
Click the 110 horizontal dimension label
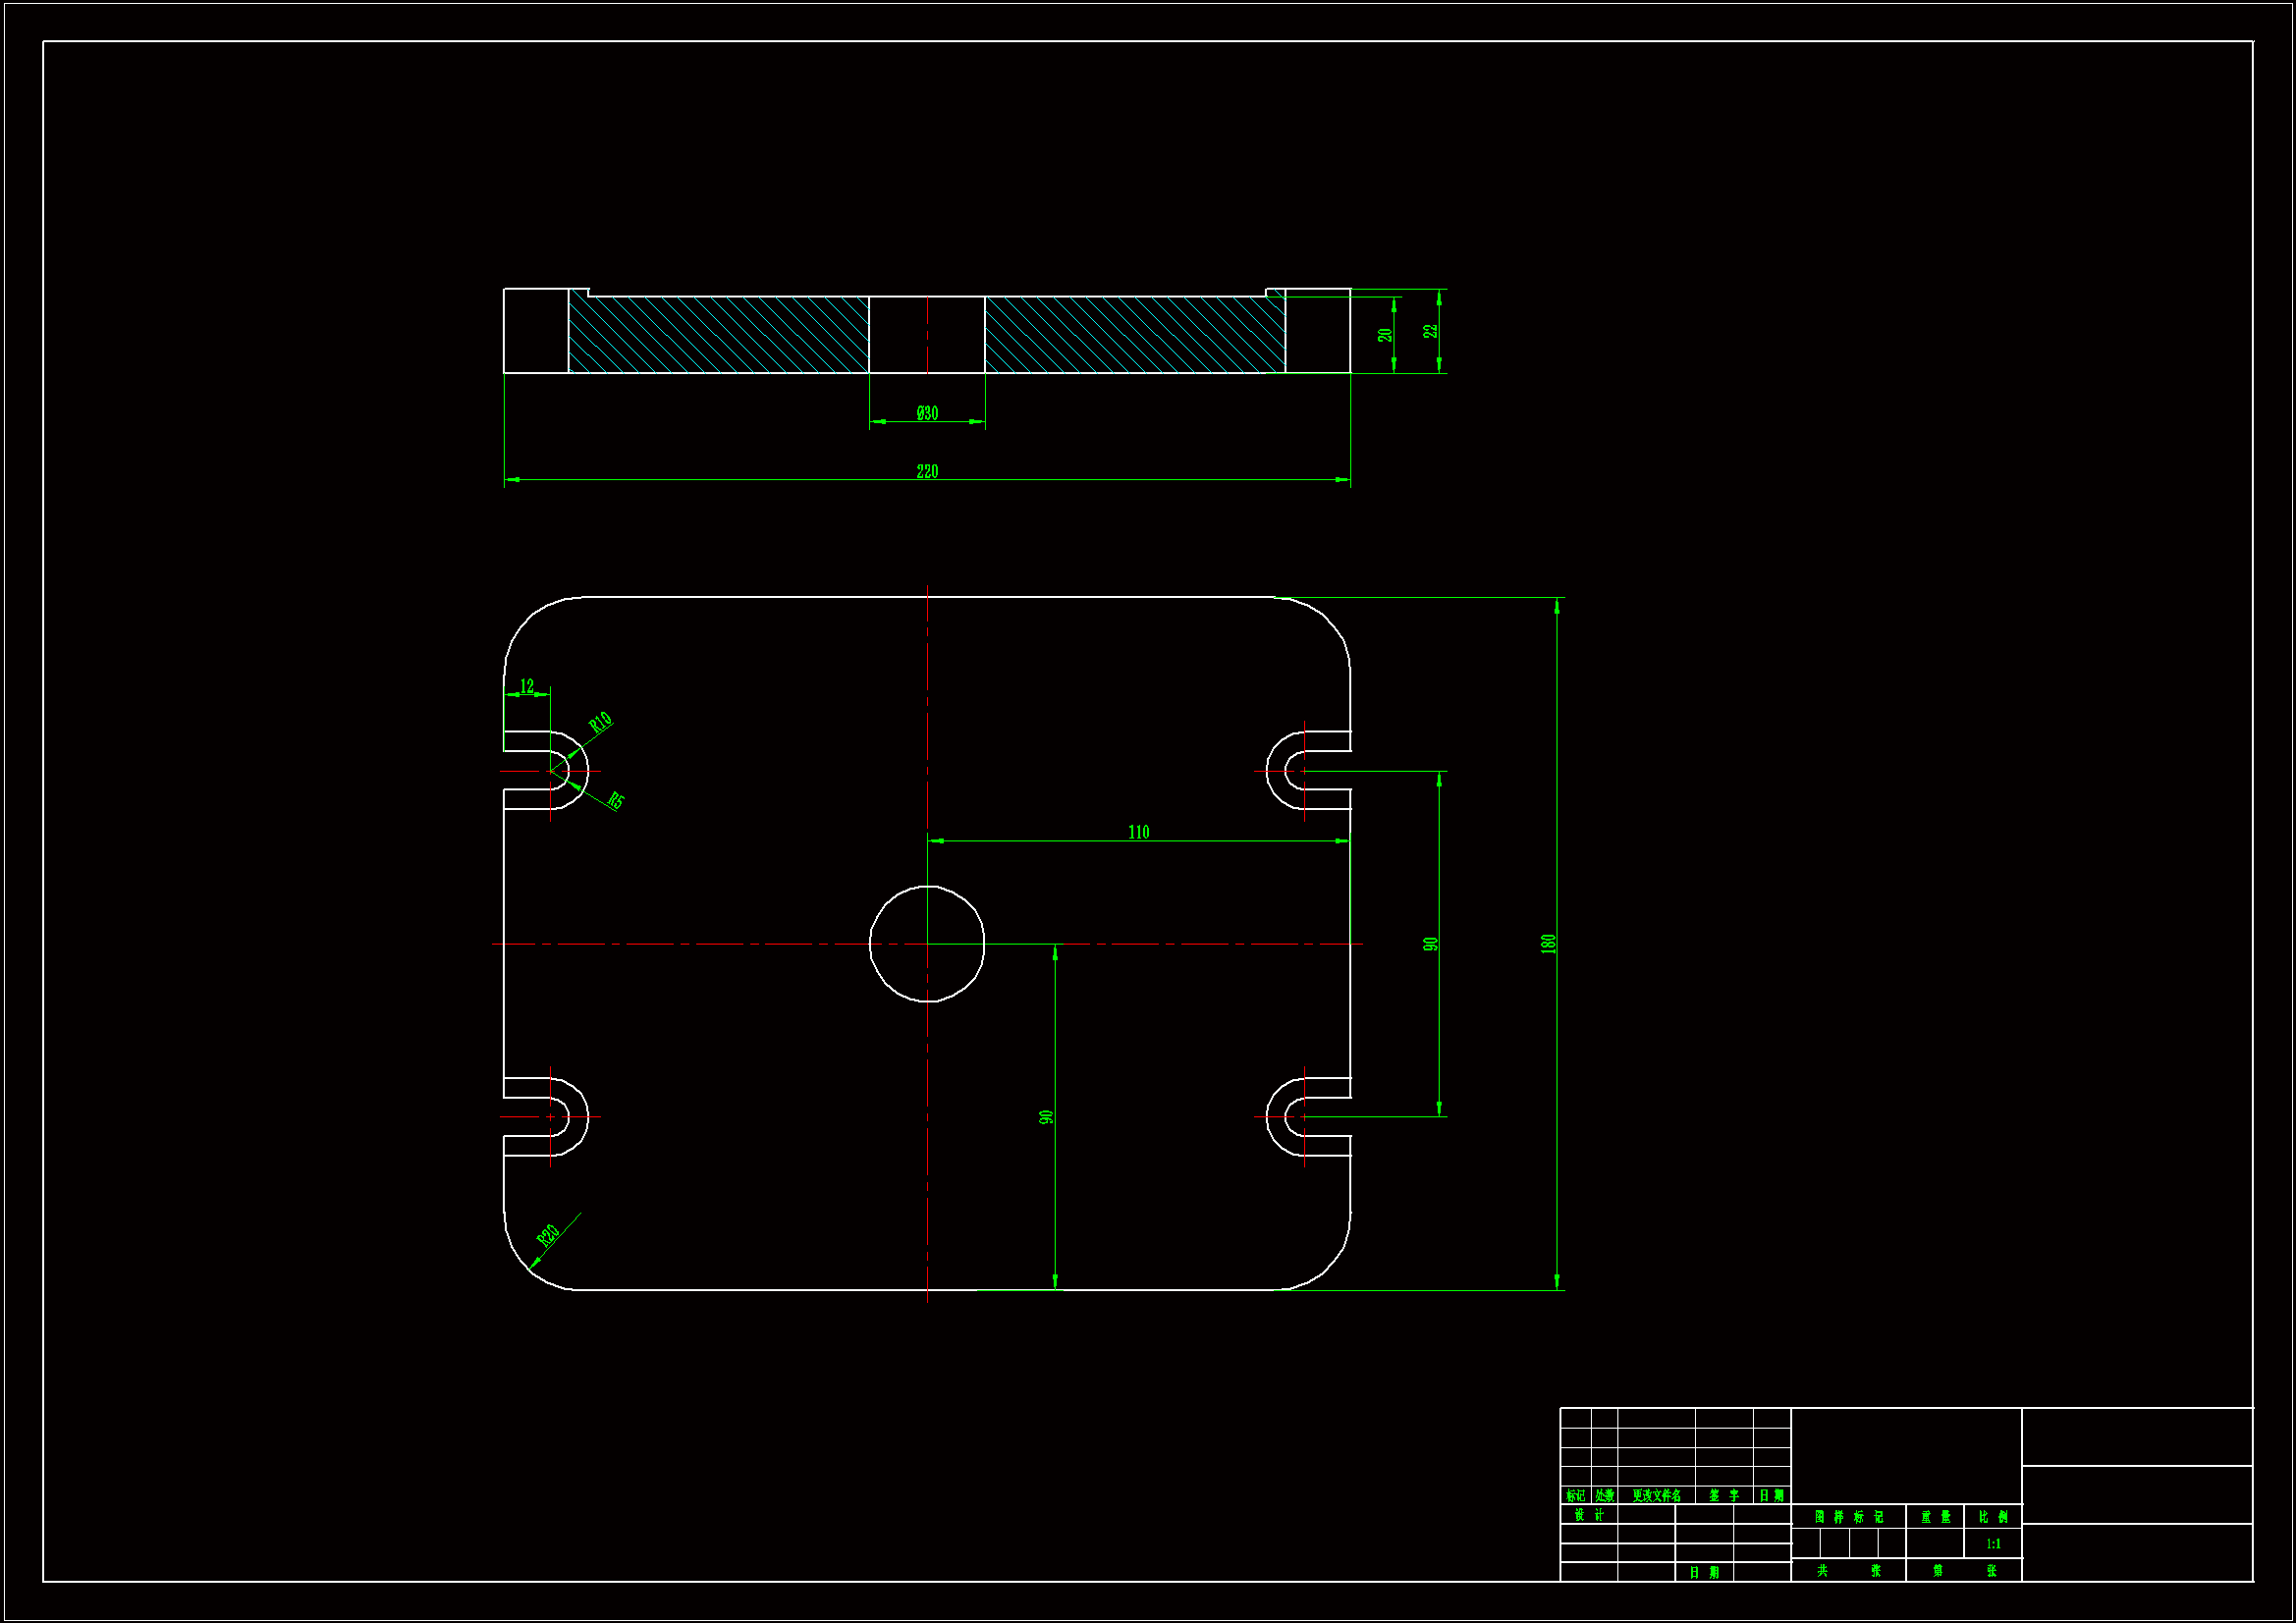click(x=1138, y=832)
